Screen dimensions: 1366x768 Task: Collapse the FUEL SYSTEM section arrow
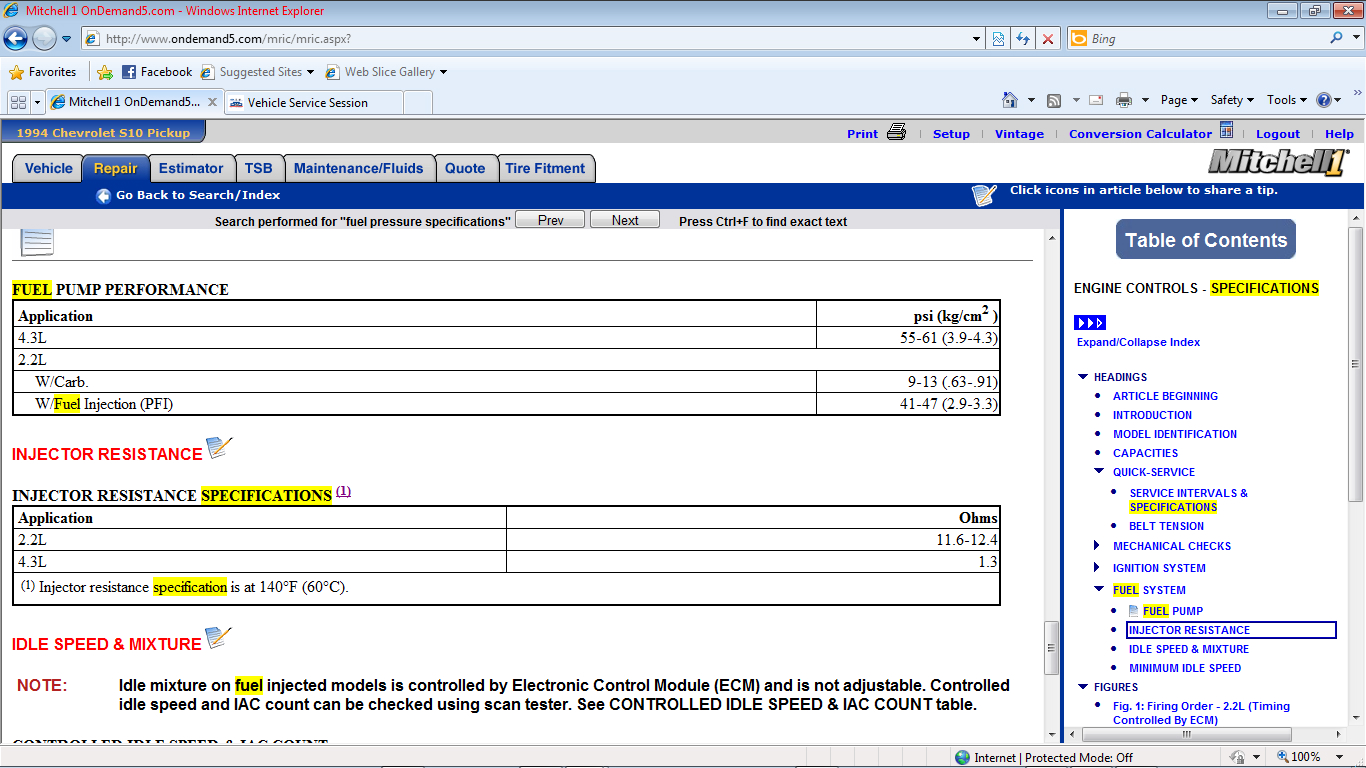tap(1099, 590)
